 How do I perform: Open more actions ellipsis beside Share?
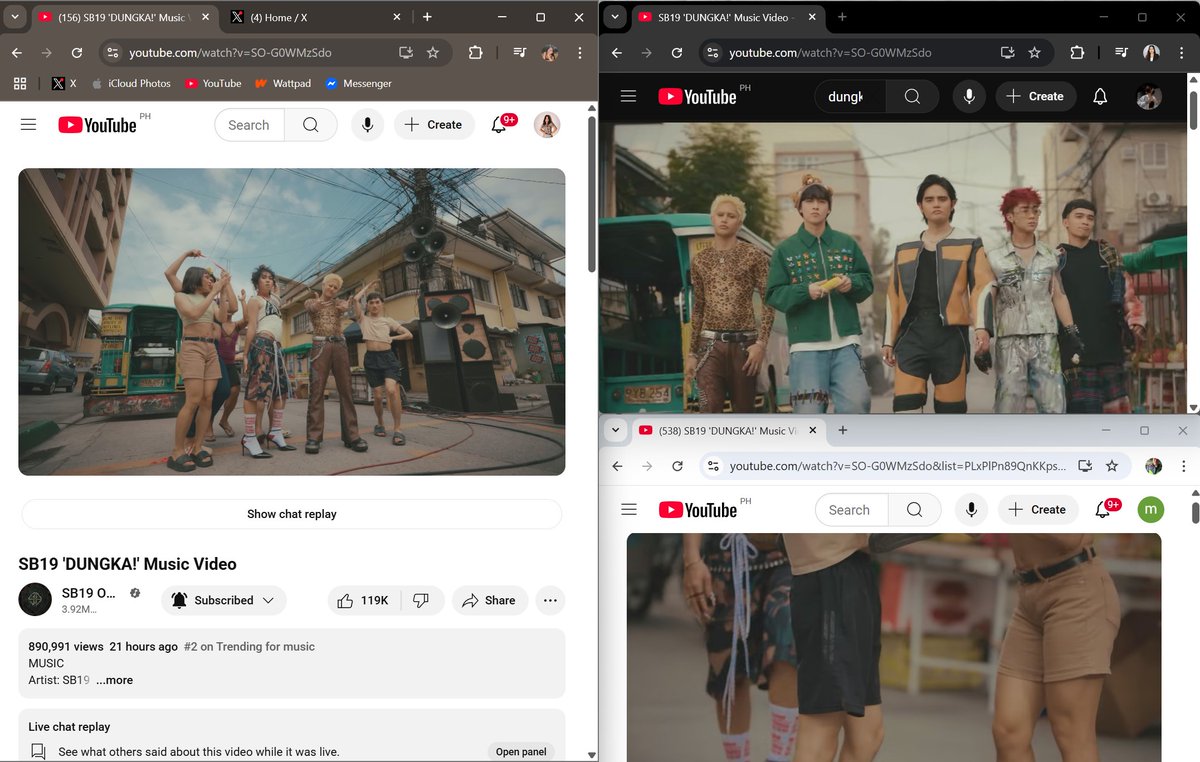pos(550,600)
